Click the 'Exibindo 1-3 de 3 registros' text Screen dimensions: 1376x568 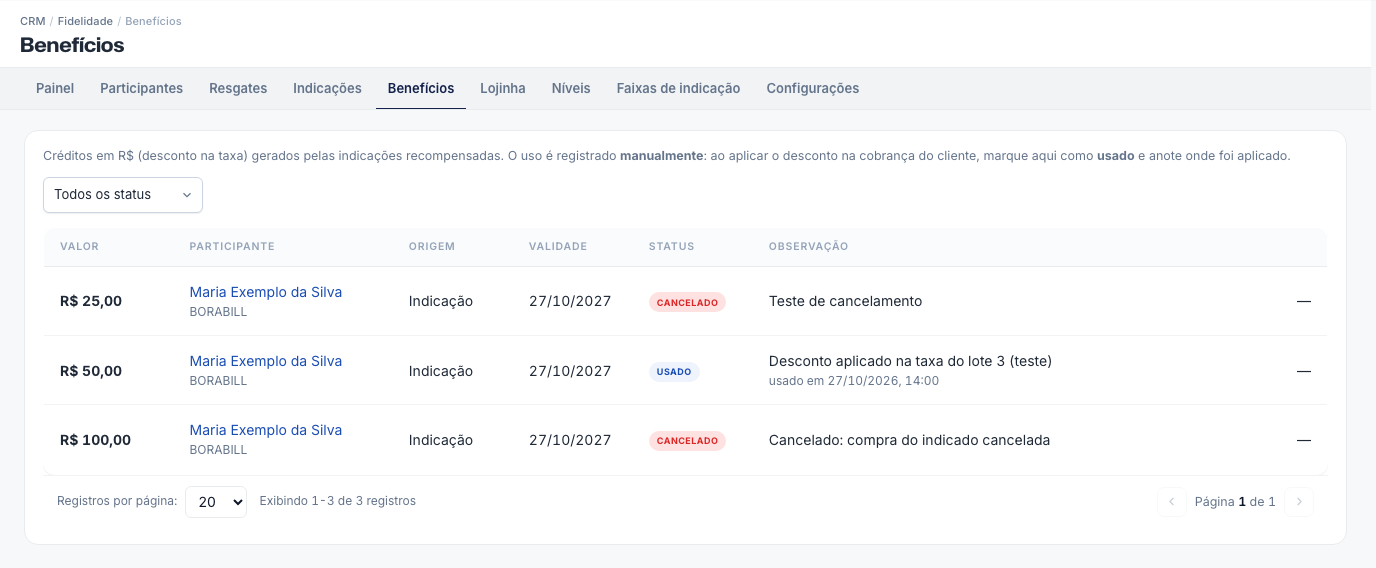click(x=338, y=501)
